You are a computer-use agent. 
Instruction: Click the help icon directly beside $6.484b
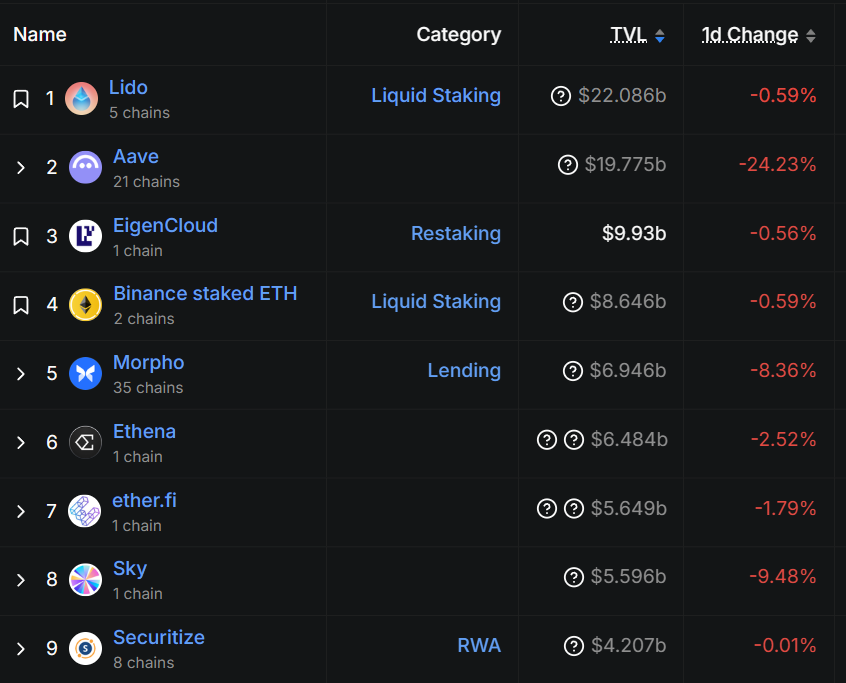point(574,440)
